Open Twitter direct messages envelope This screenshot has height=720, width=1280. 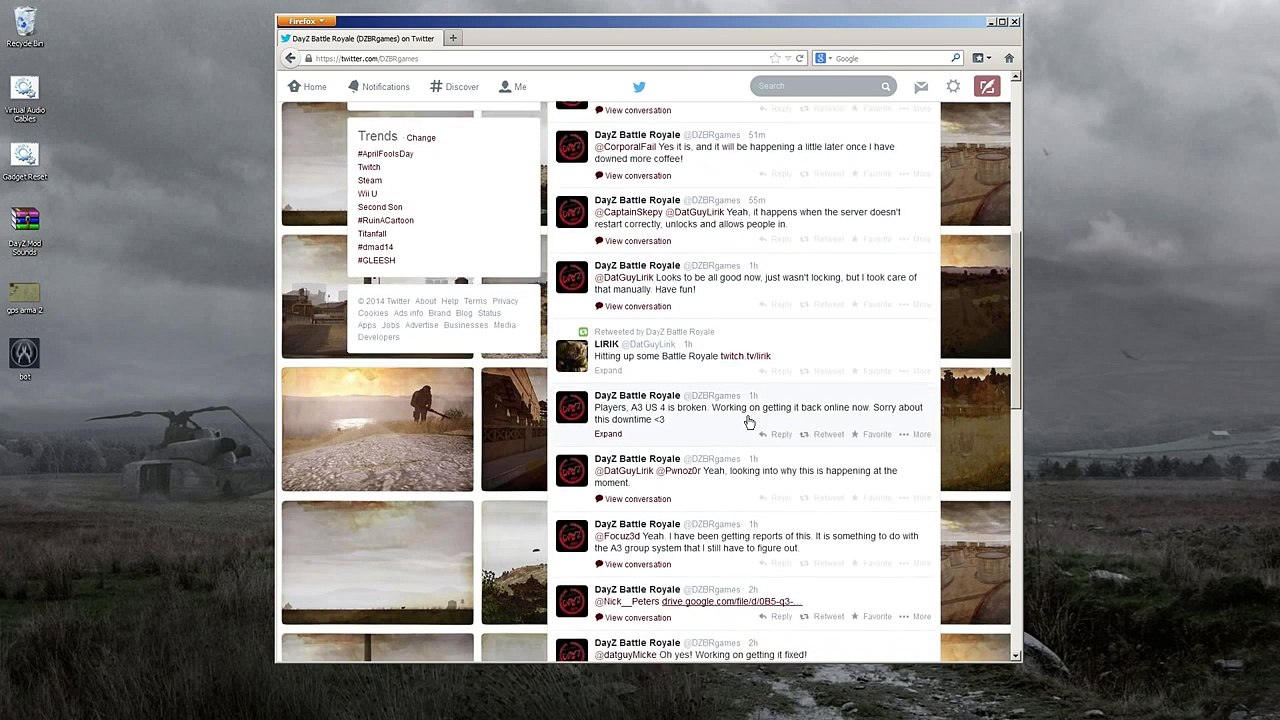[921, 87]
